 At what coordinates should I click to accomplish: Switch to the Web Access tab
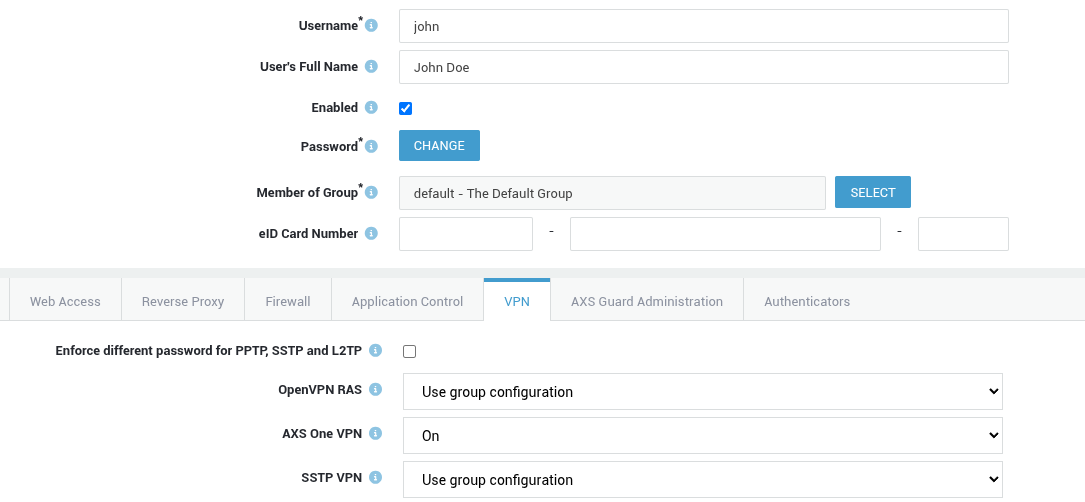pos(65,301)
